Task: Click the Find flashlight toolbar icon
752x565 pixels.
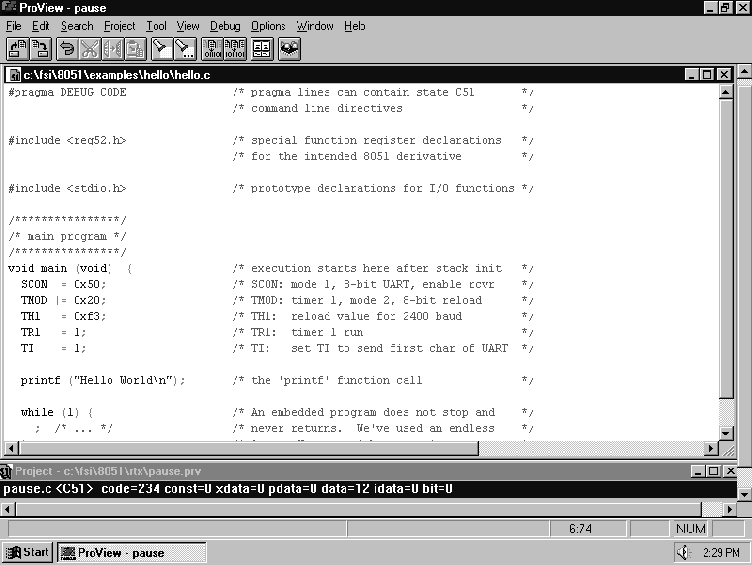Action: tap(162, 47)
